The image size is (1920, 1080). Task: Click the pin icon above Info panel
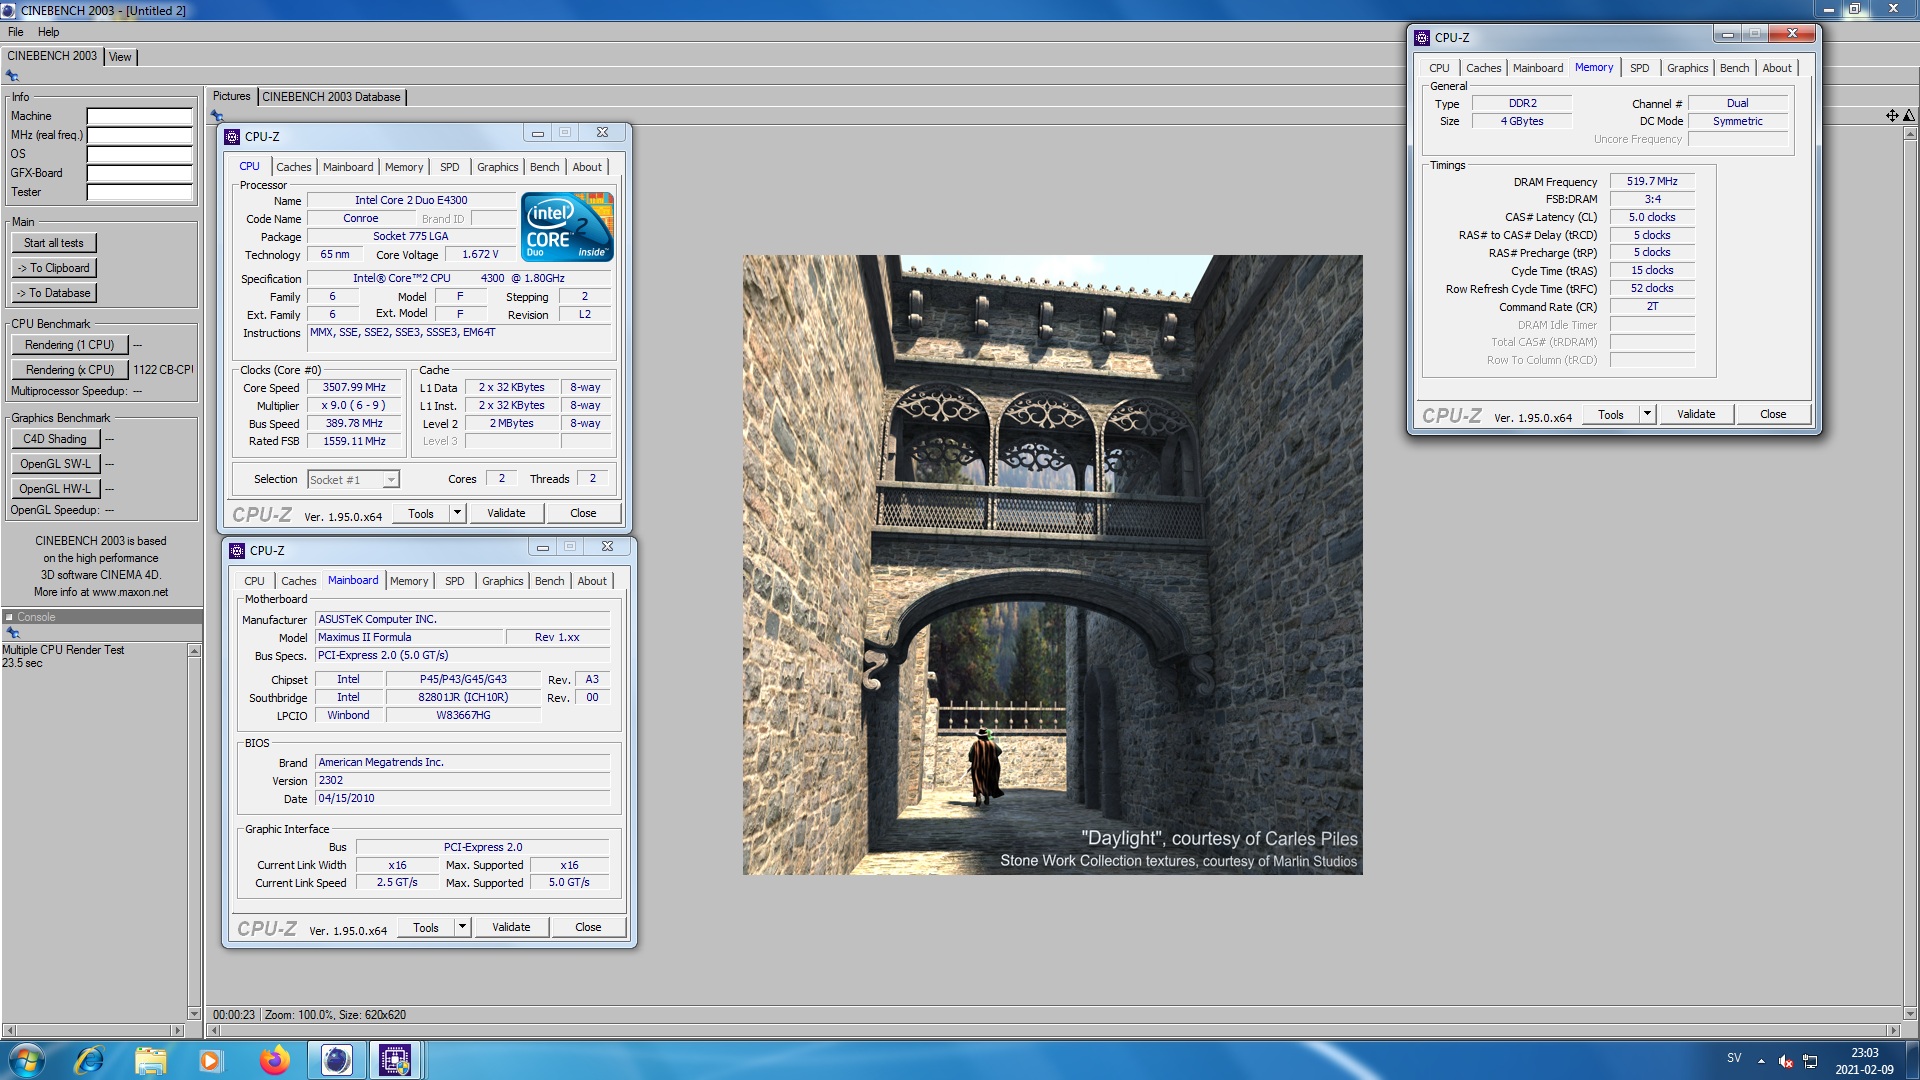(12, 76)
